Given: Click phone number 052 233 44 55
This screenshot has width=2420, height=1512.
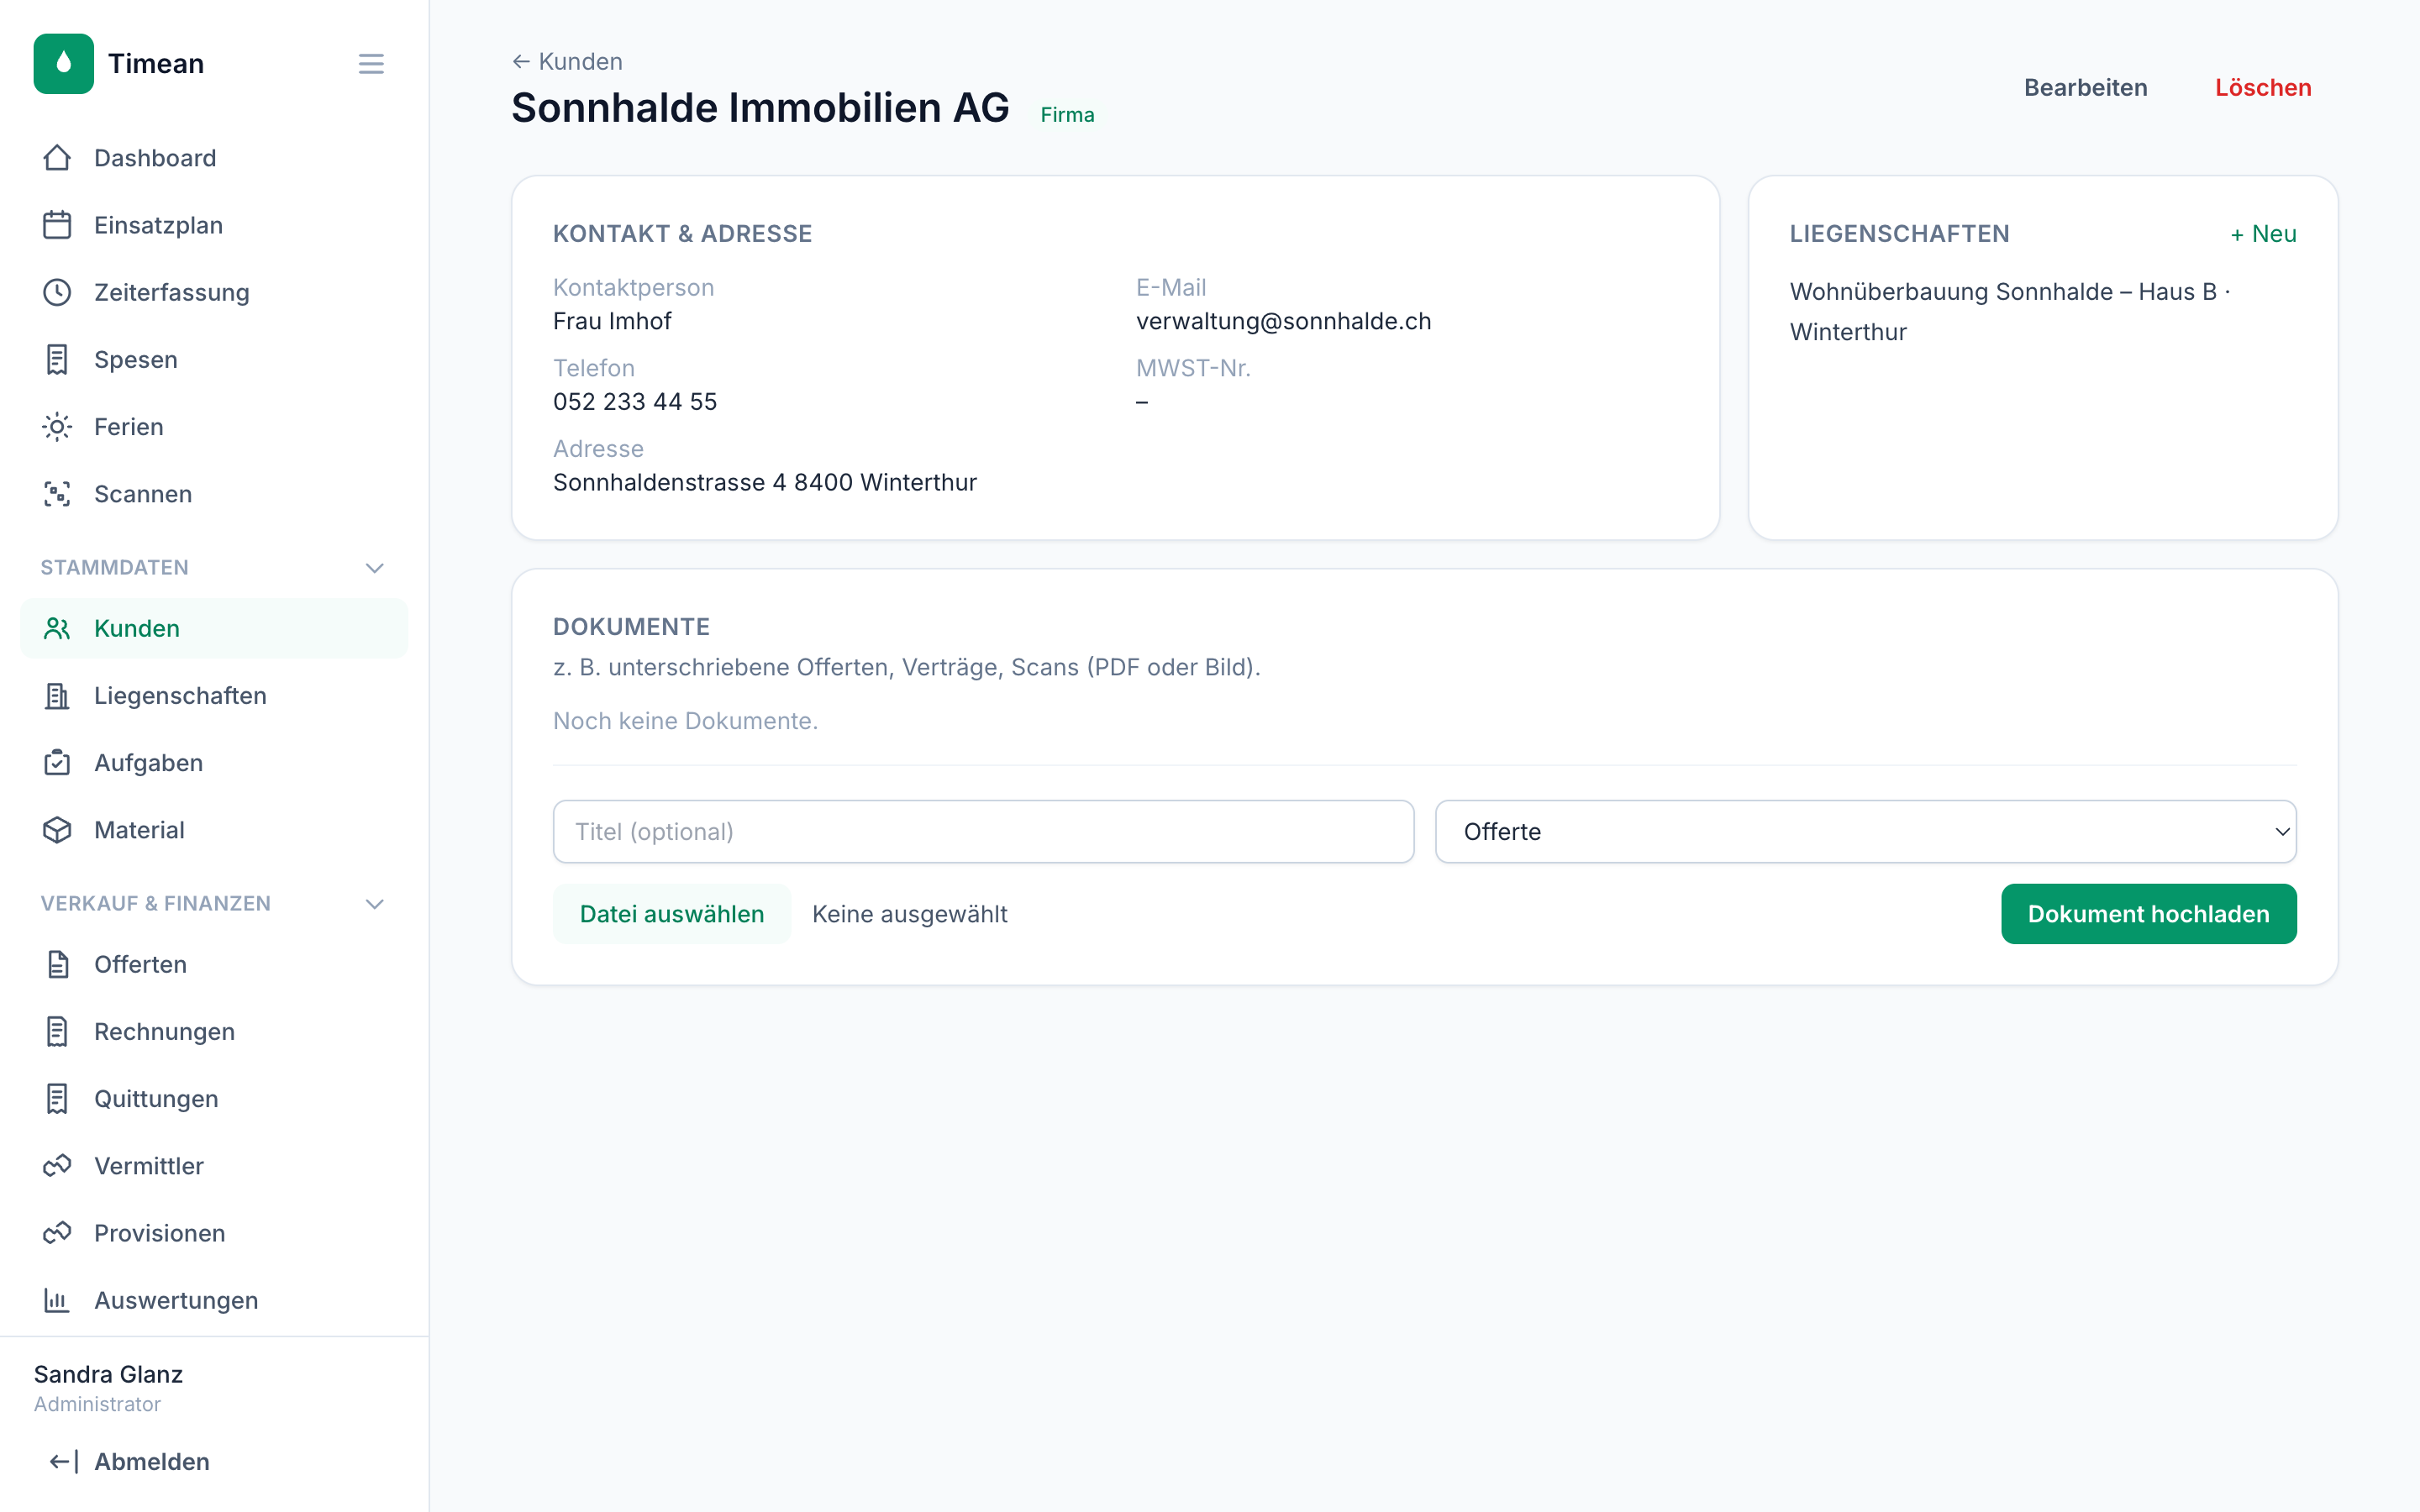Looking at the screenshot, I should [635, 402].
